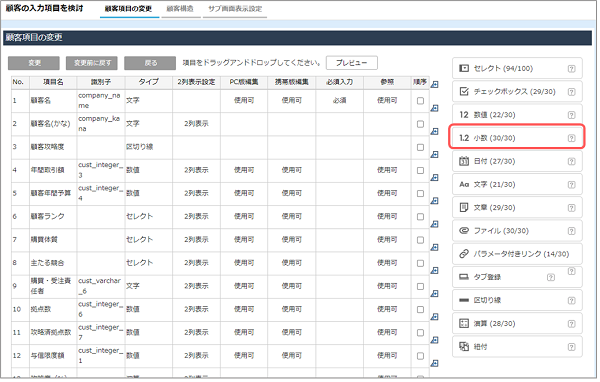
Task: Click insert-position icon beside the table header row
Action: click(x=434, y=85)
